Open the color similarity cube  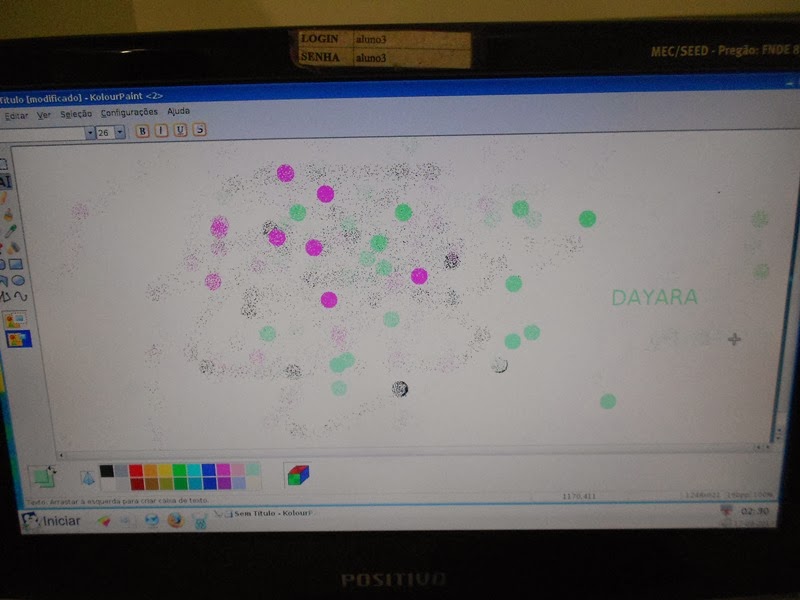point(298,475)
